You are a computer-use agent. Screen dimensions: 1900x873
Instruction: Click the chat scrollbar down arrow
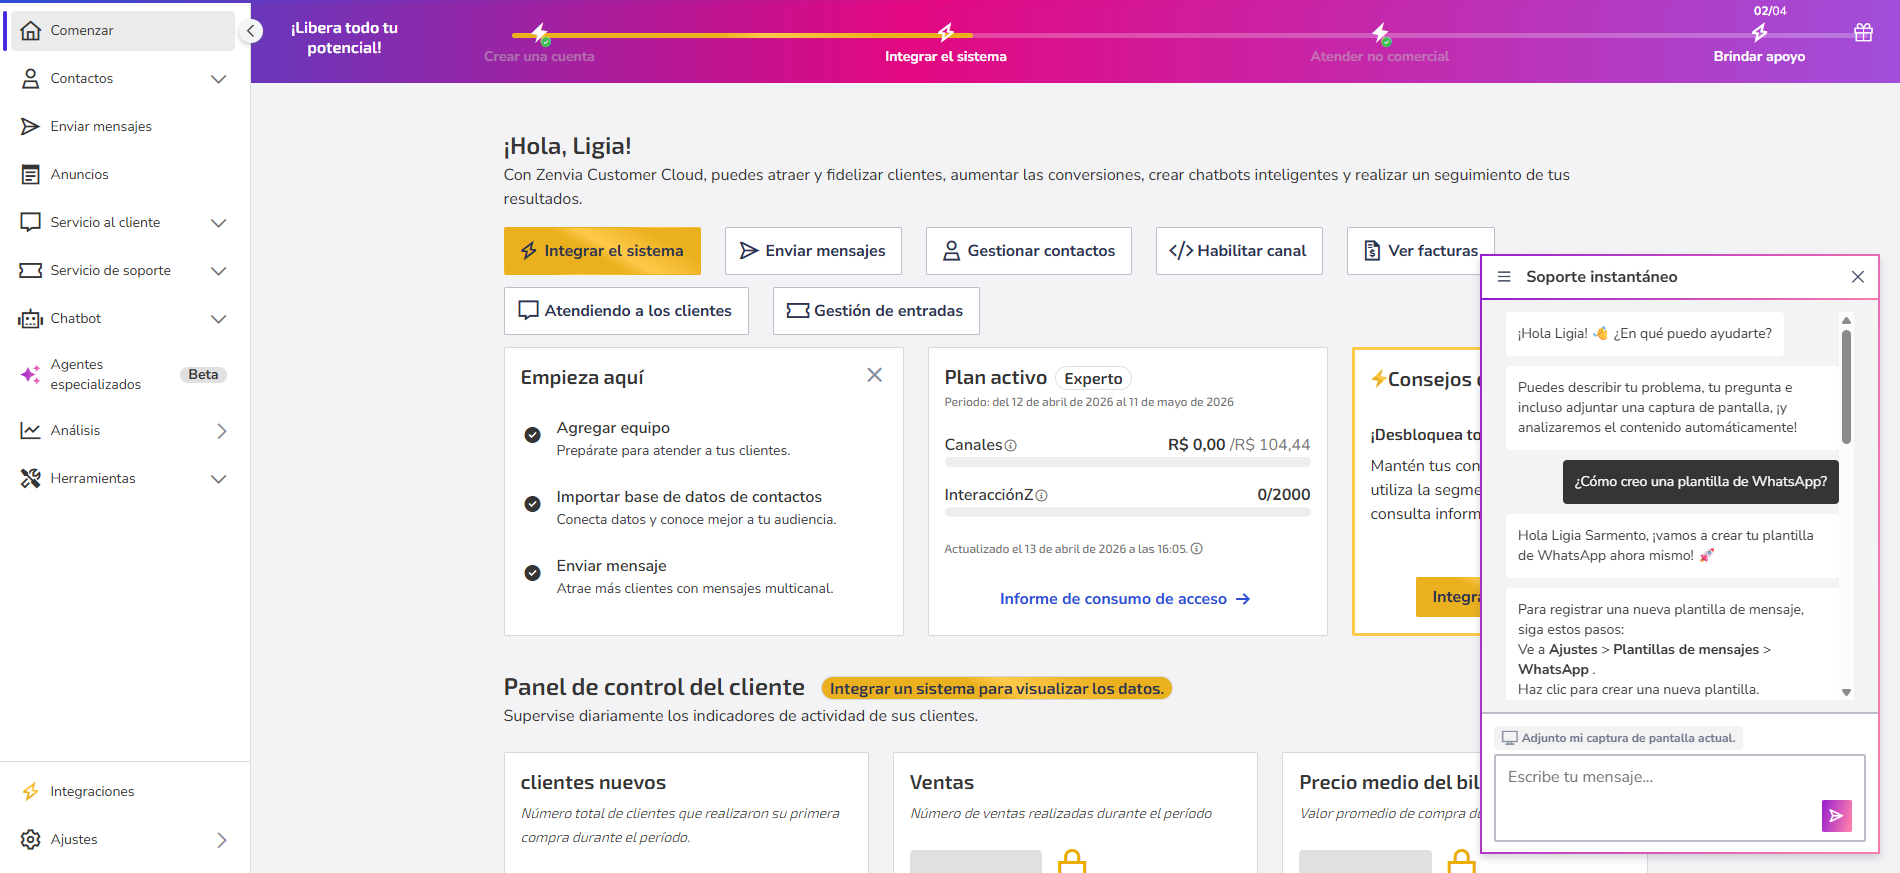coord(1846,692)
